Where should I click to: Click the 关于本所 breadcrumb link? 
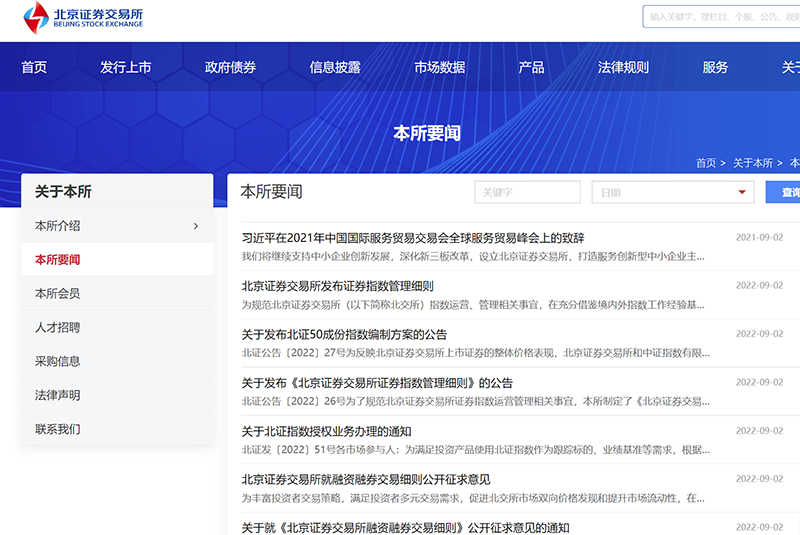(753, 163)
